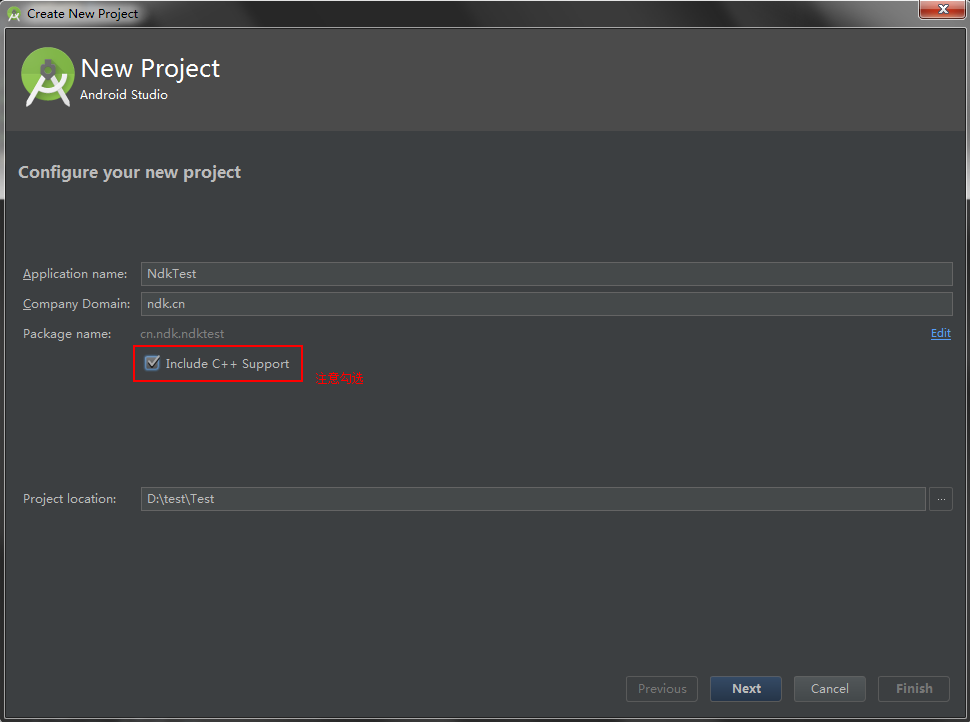Open the project location browse button
This screenshot has height=722, width=970.
pos(940,499)
